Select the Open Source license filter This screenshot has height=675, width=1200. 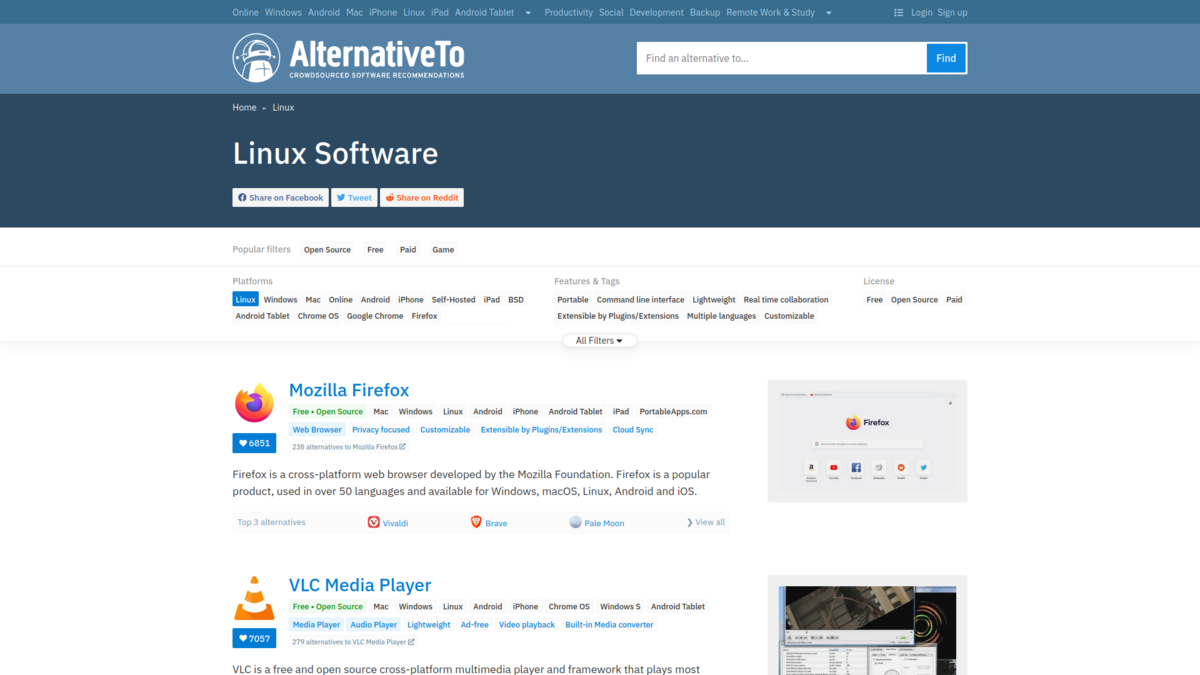tap(914, 300)
